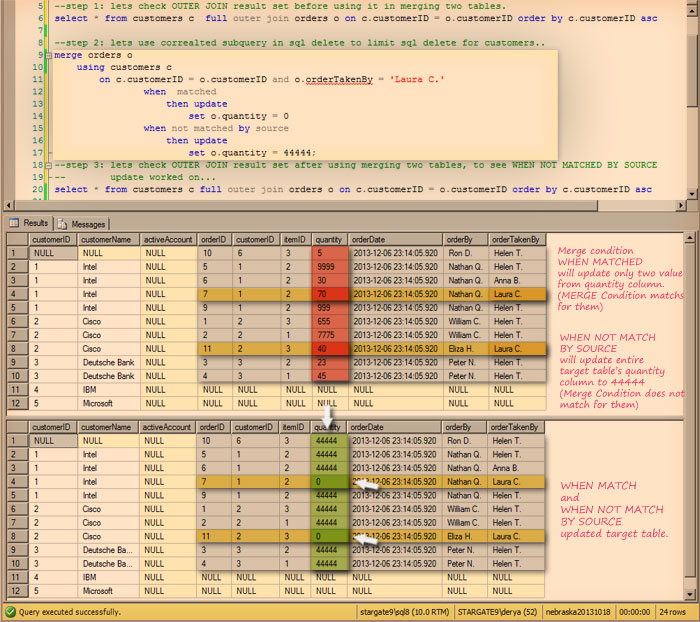The image size is (700, 622).
Task: Open the Results tab
Action: (30, 223)
